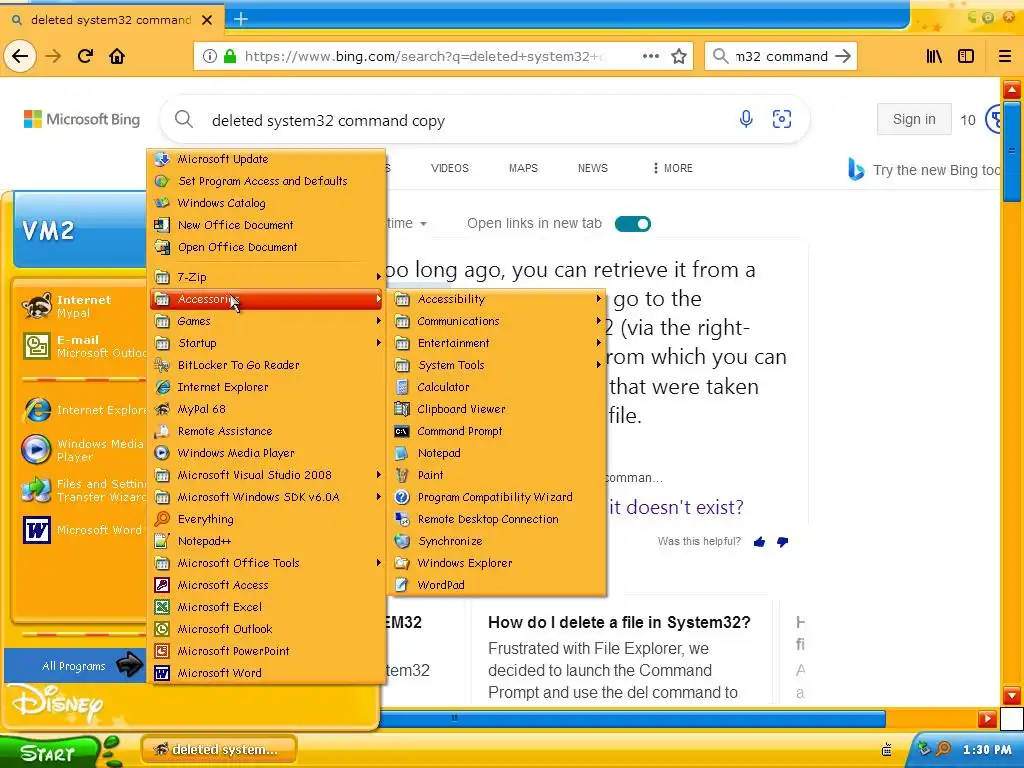Open Microsoft PowerPoint
The width and height of the screenshot is (1024, 768).
pos(233,651)
